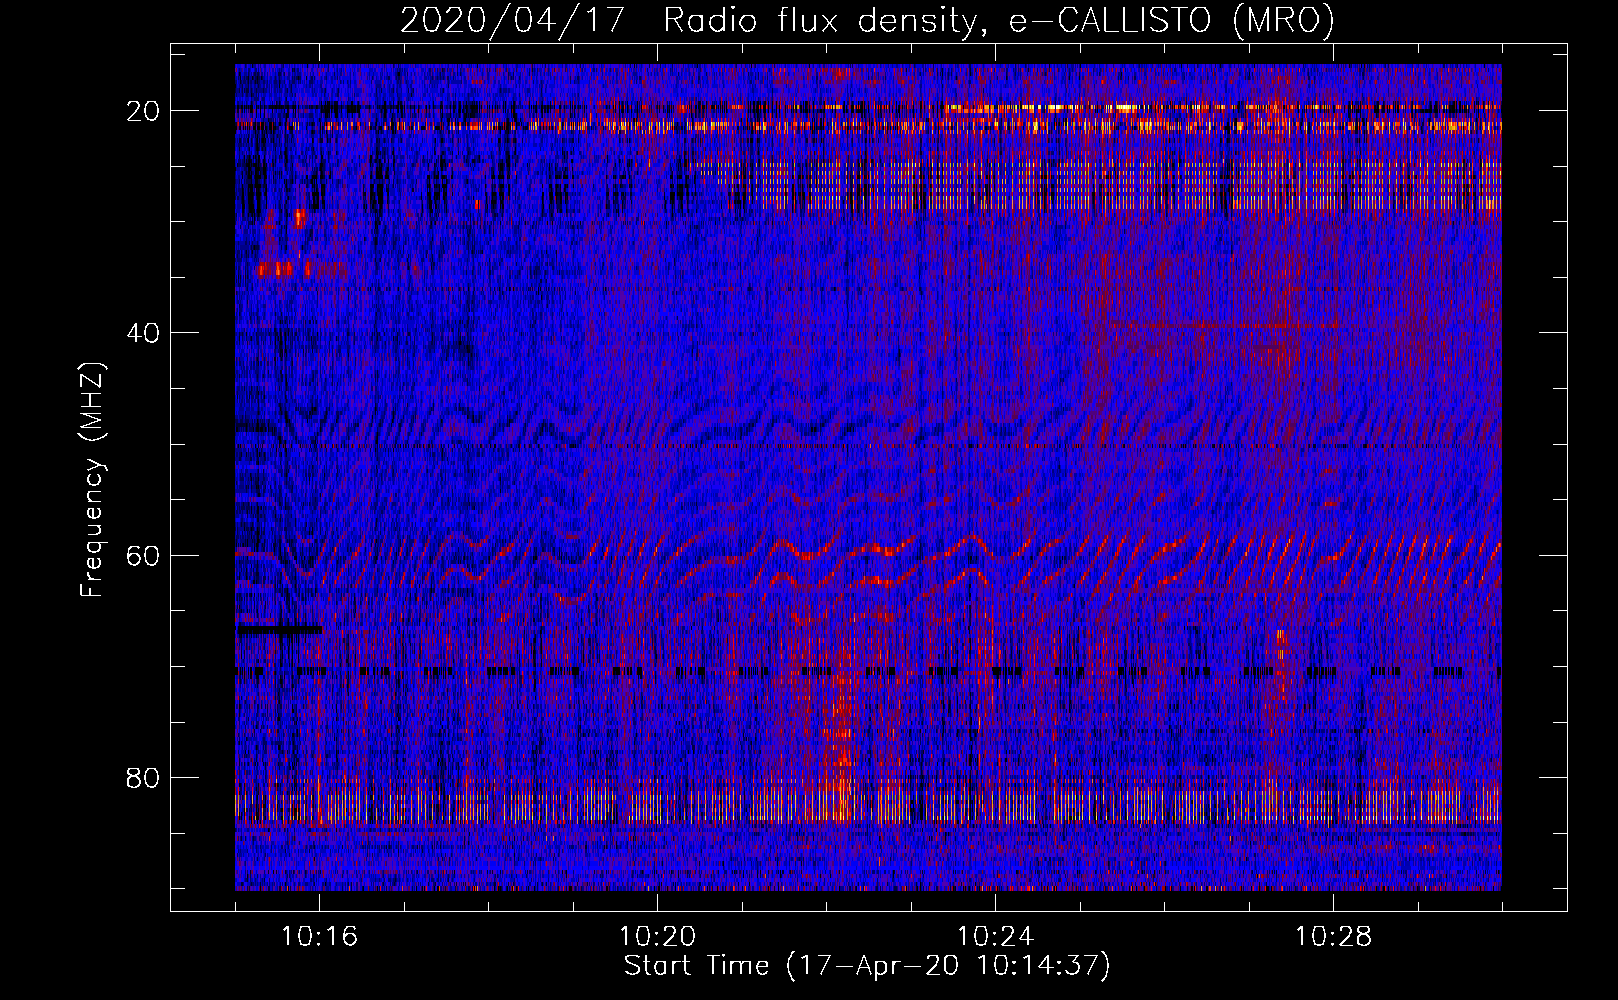Click the date '2020/04/17' in the title
Viewport: 1618px width, 1000px height.
click(x=513, y=20)
